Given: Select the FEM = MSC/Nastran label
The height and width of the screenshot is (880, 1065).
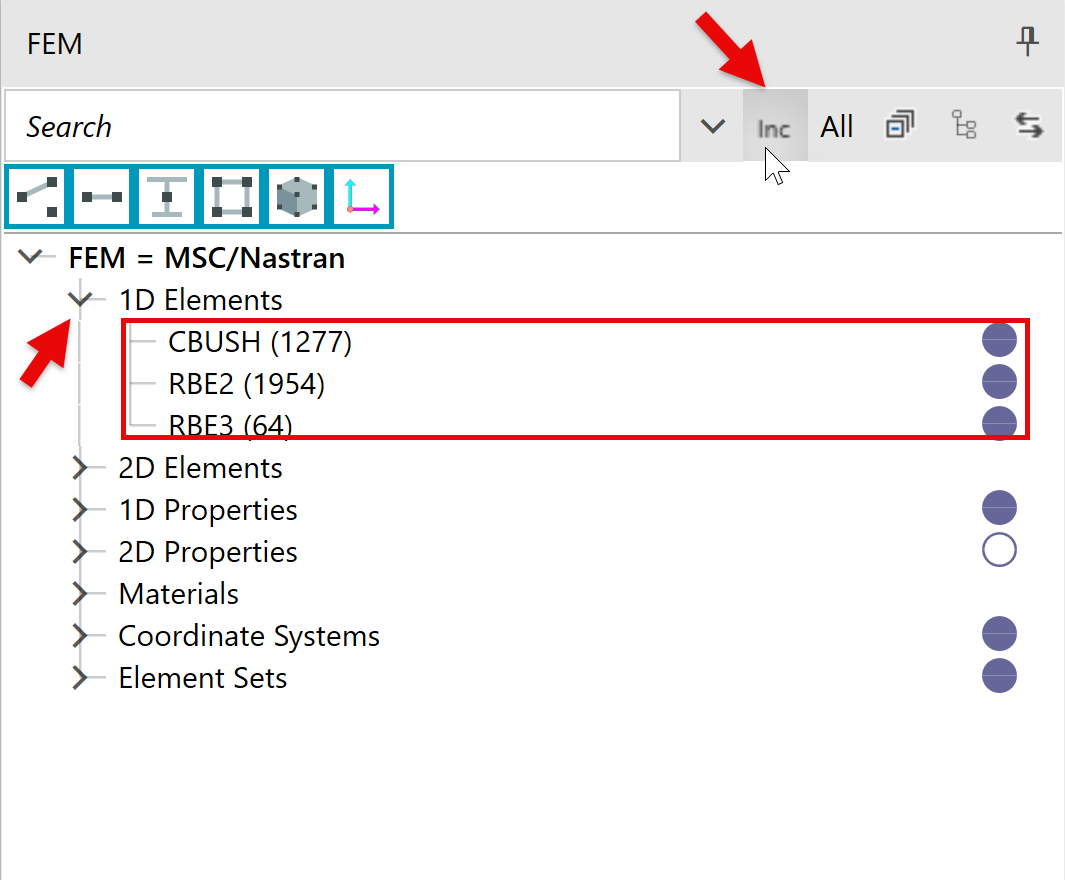Looking at the screenshot, I should coord(207,258).
